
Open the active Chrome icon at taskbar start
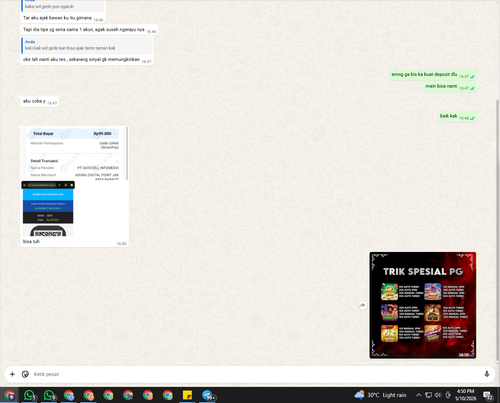tap(9, 395)
